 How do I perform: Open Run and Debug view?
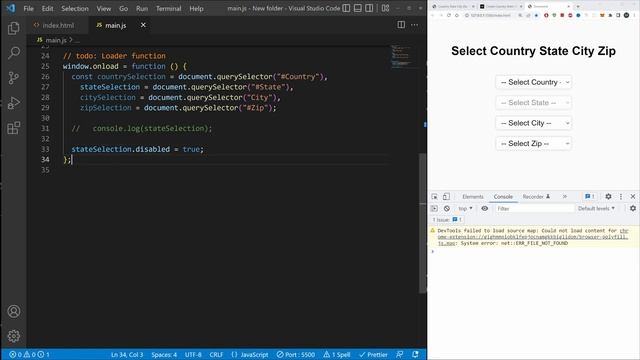[13, 103]
